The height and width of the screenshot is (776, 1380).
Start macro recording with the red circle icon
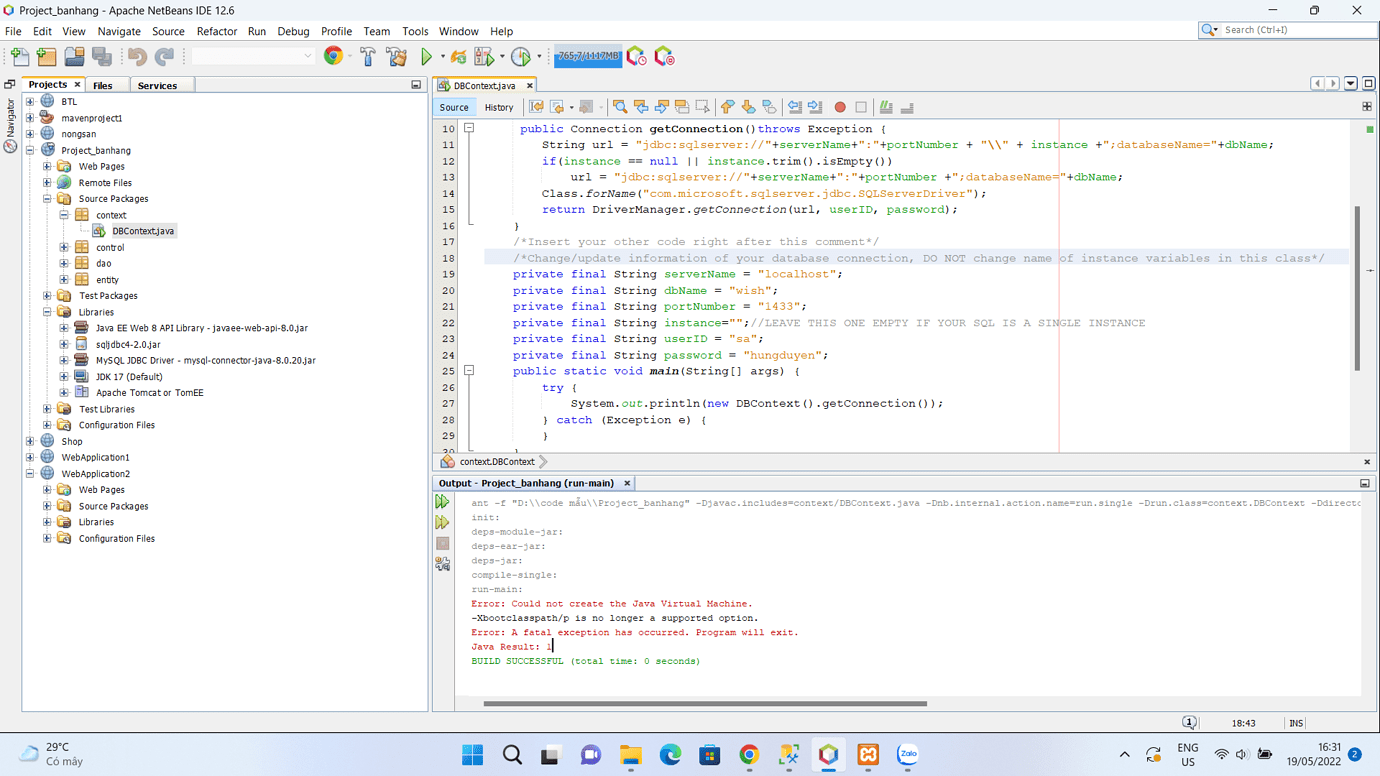[841, 107]
